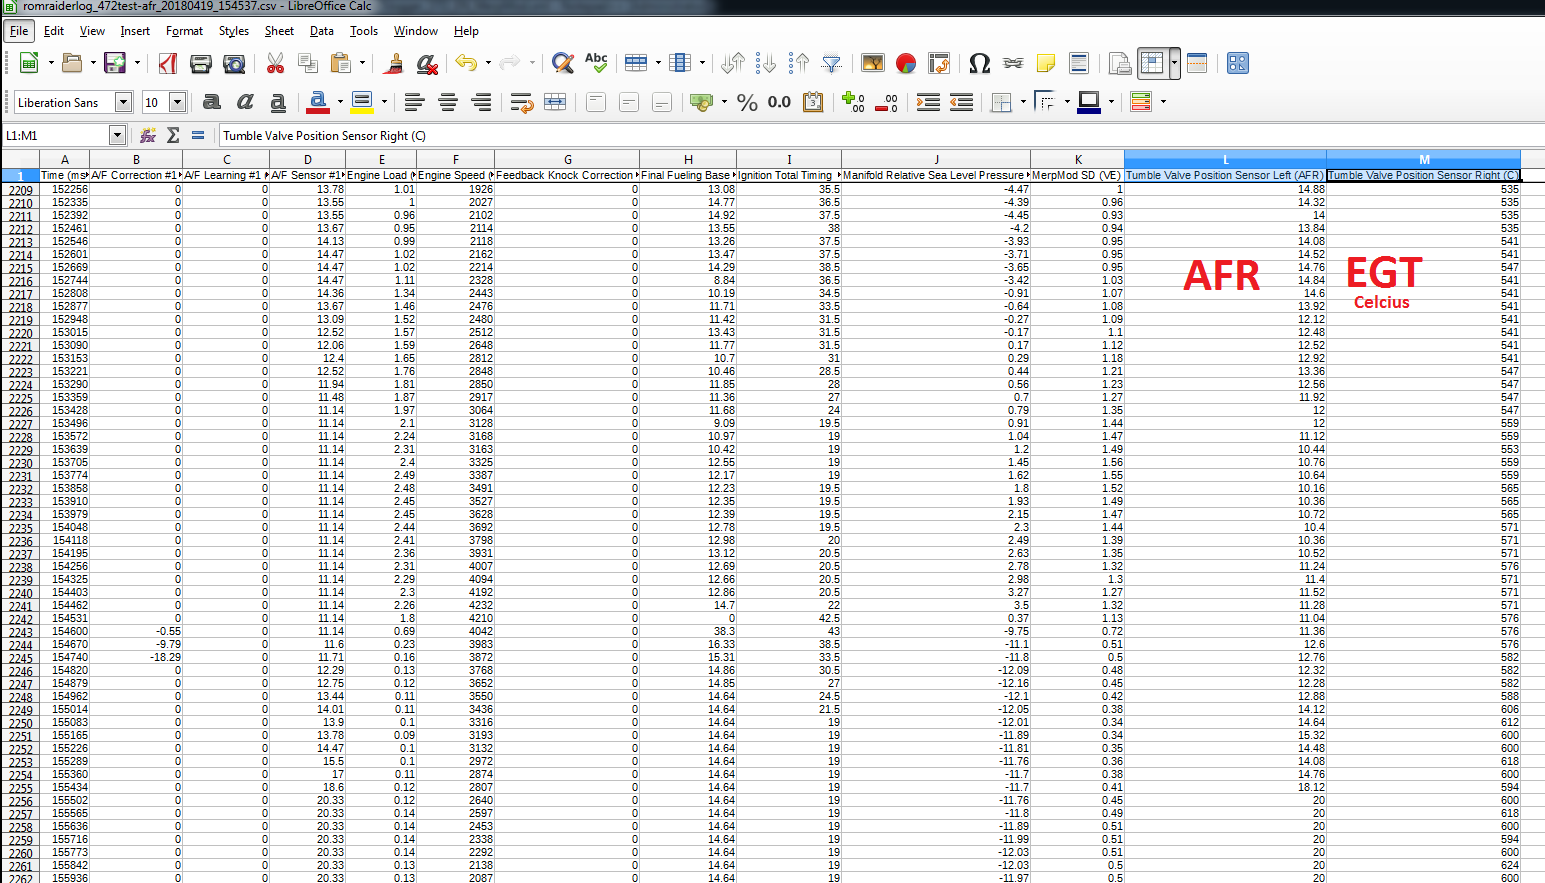Click the AutoFilter funnel icon
This screenshot has height=883, width=1545.
point(831,64)
